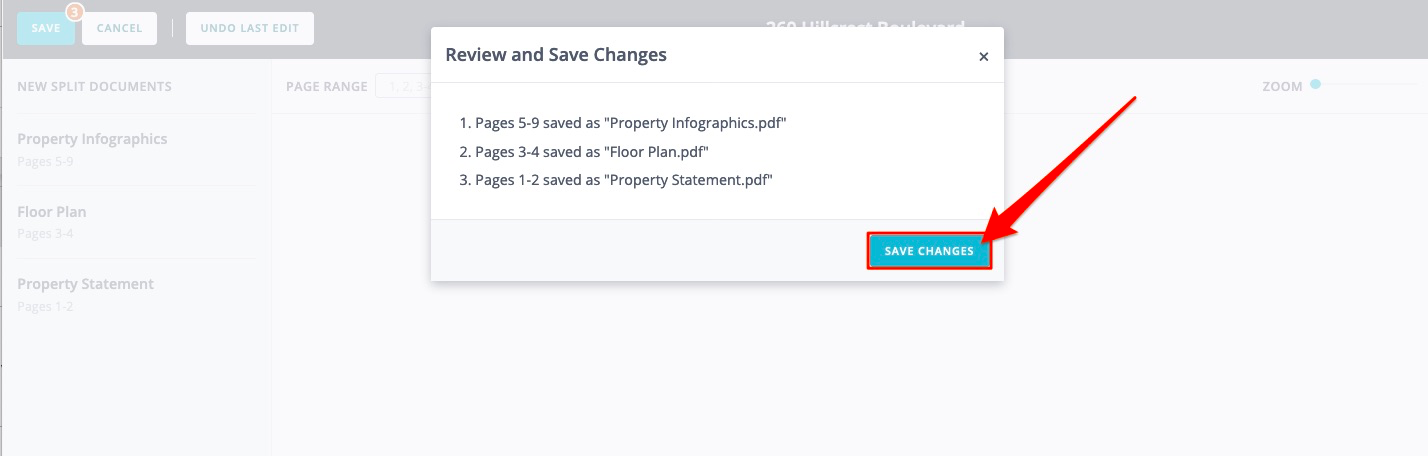Click the New Split Documents heading
The image size is (1428, 456).
[x=94, y=87]
